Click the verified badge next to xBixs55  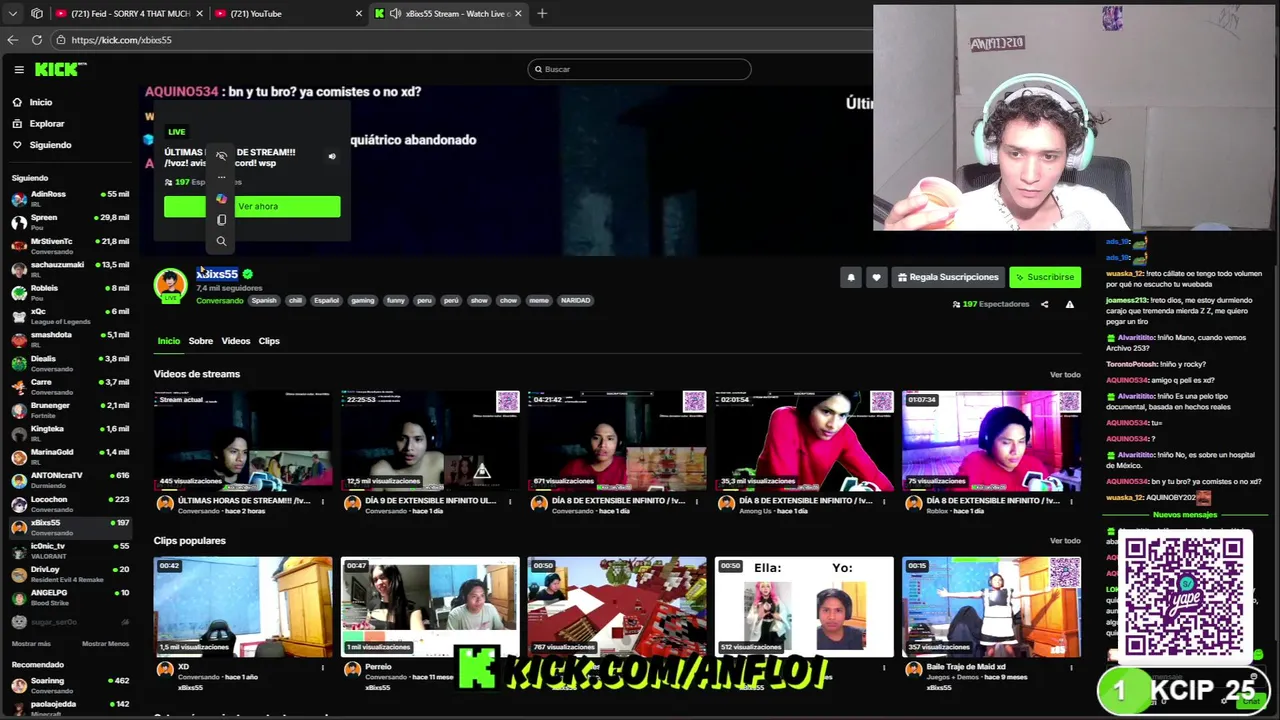[247, 274]
